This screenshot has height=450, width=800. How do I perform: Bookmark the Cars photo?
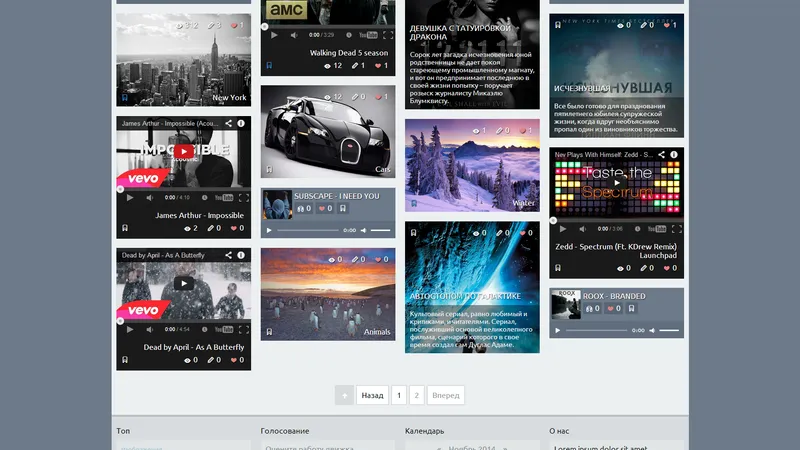pos(269,169)
